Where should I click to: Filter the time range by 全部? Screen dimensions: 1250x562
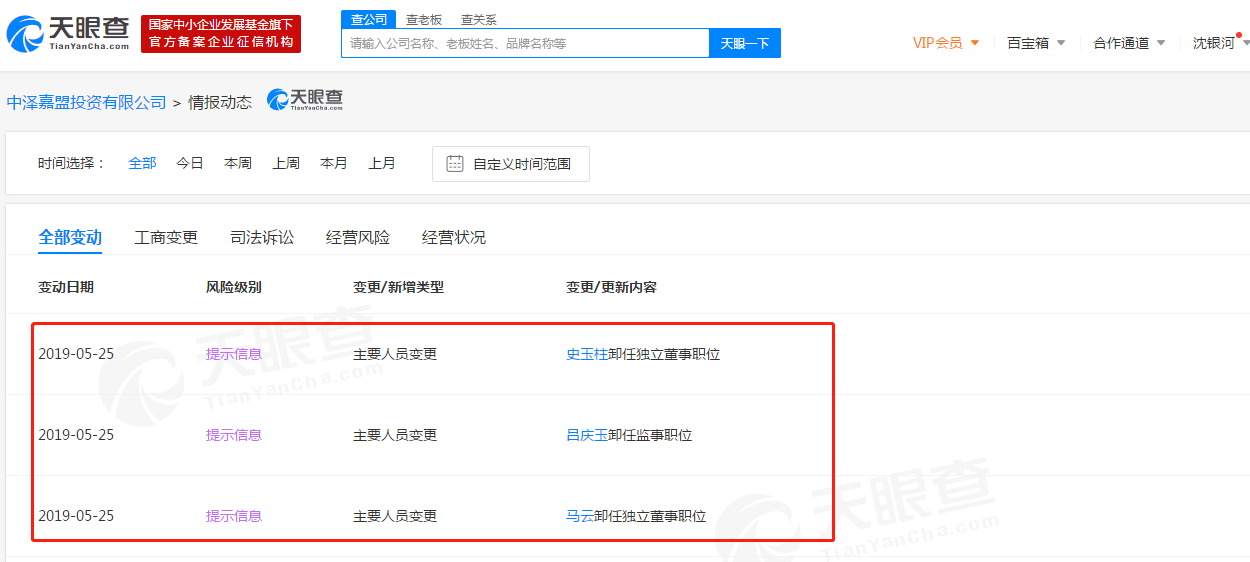point(142,163)
